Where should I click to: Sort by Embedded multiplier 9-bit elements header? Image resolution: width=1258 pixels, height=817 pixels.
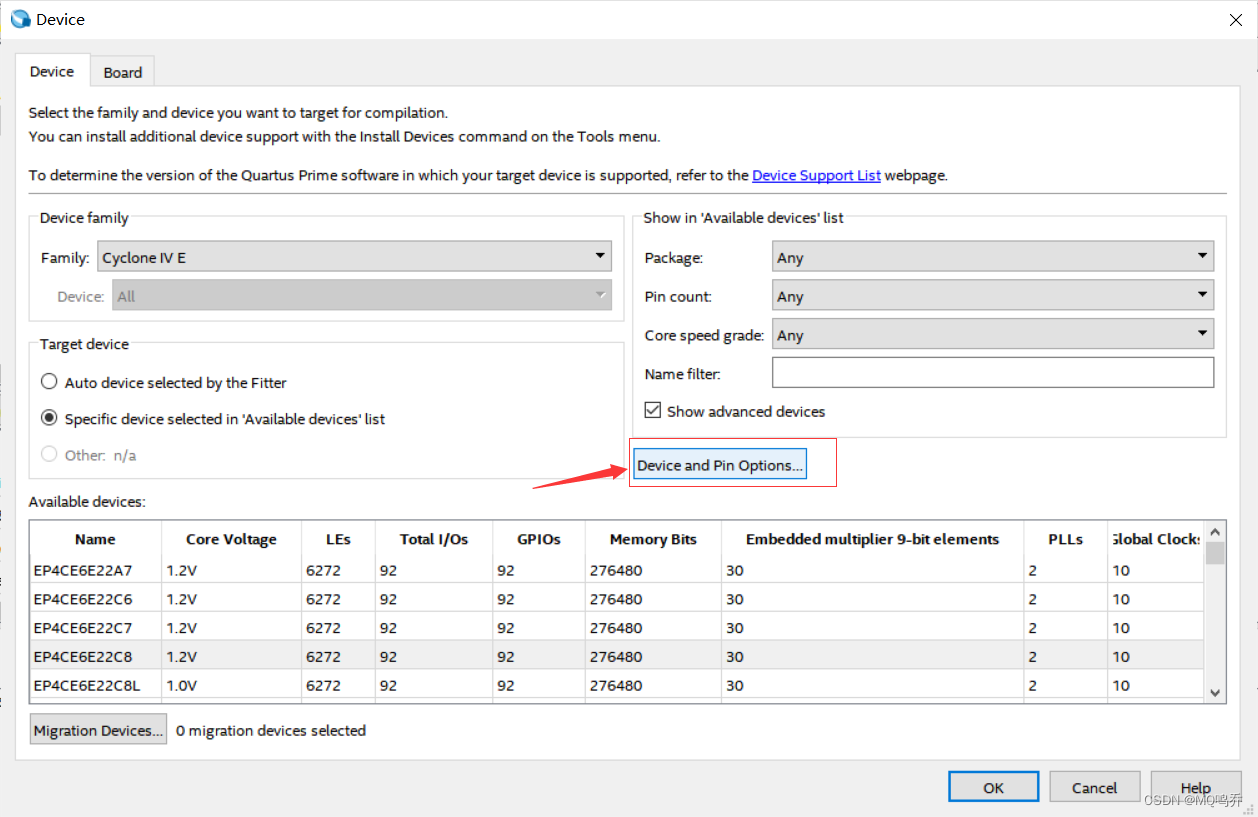pos(872,539)
